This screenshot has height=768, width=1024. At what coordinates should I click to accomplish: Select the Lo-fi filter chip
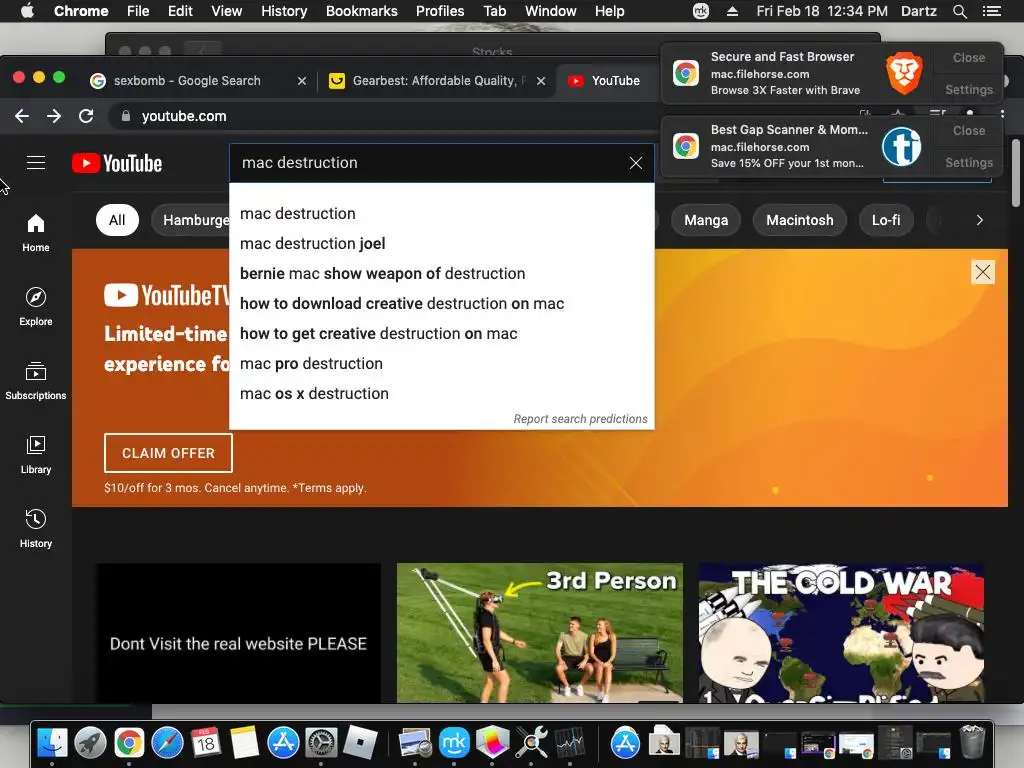(x=886, y=220)
